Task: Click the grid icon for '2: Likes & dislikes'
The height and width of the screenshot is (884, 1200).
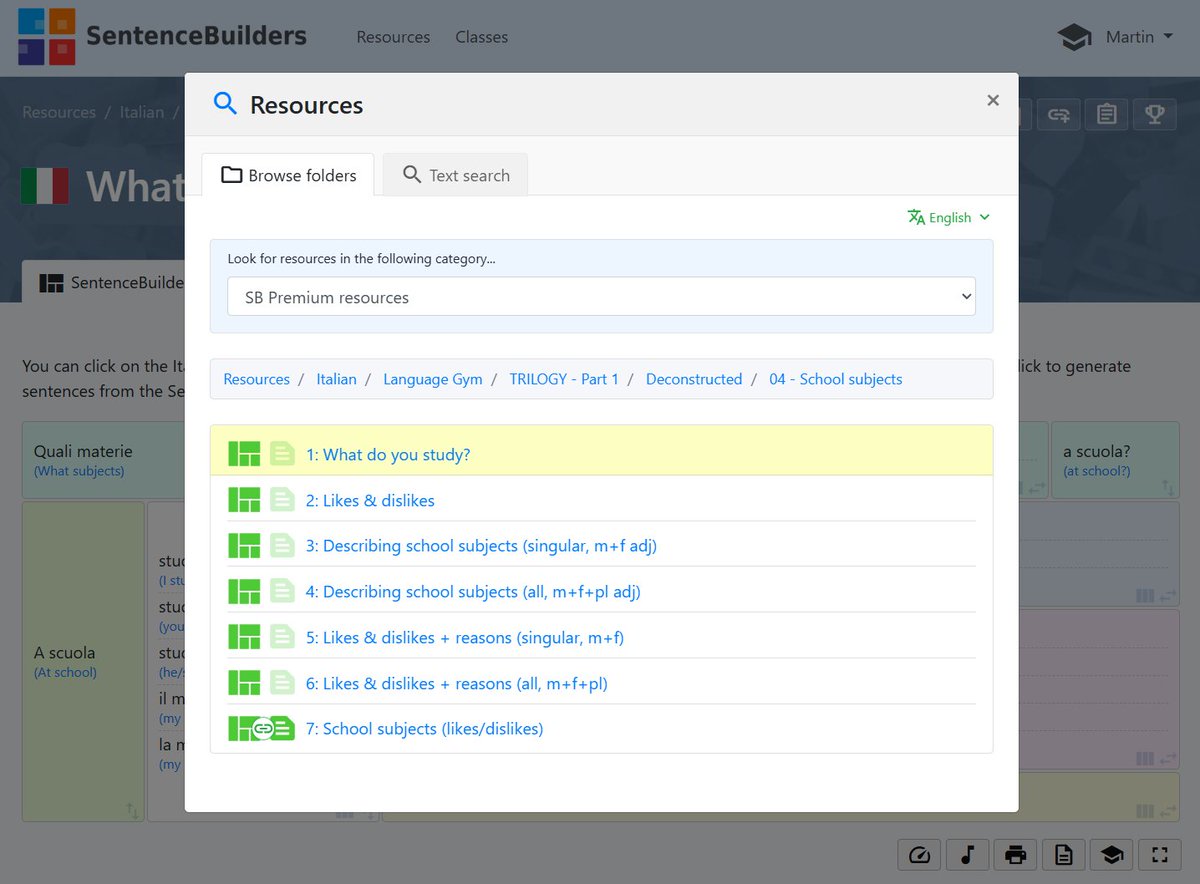Action: click(244, 500)
